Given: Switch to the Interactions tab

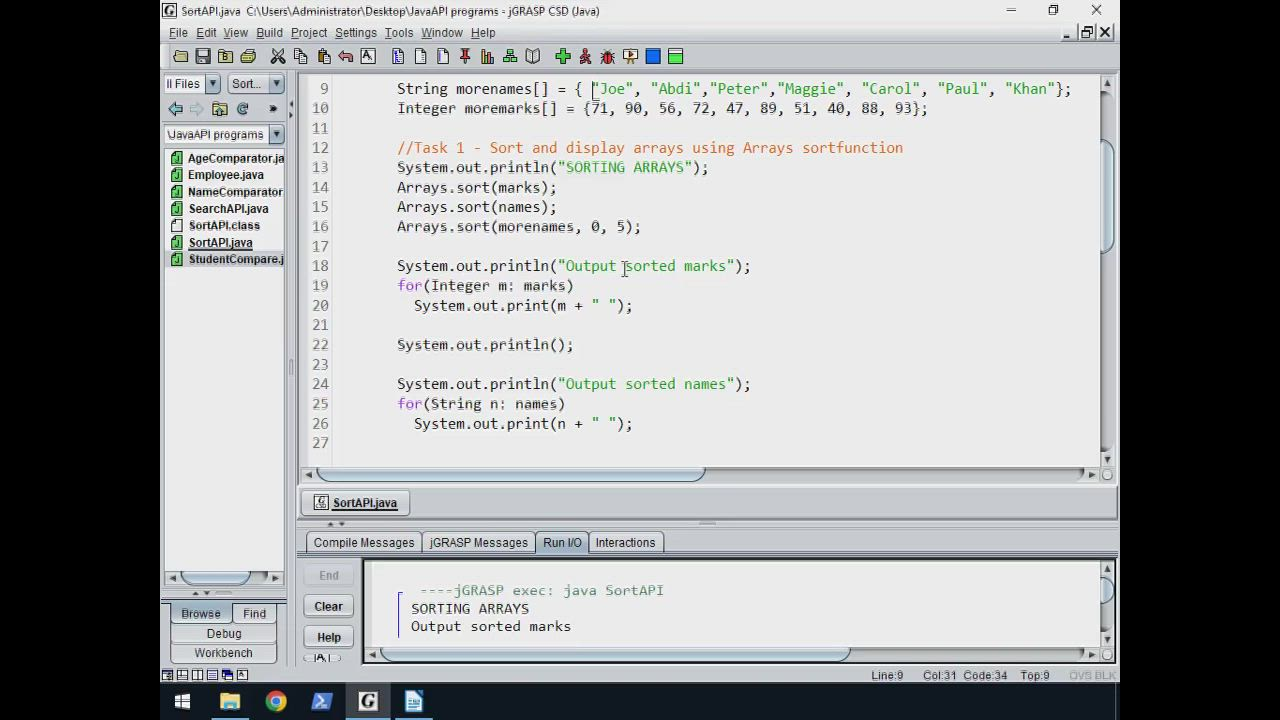Looking at the screenshot, I should [625, 543].
